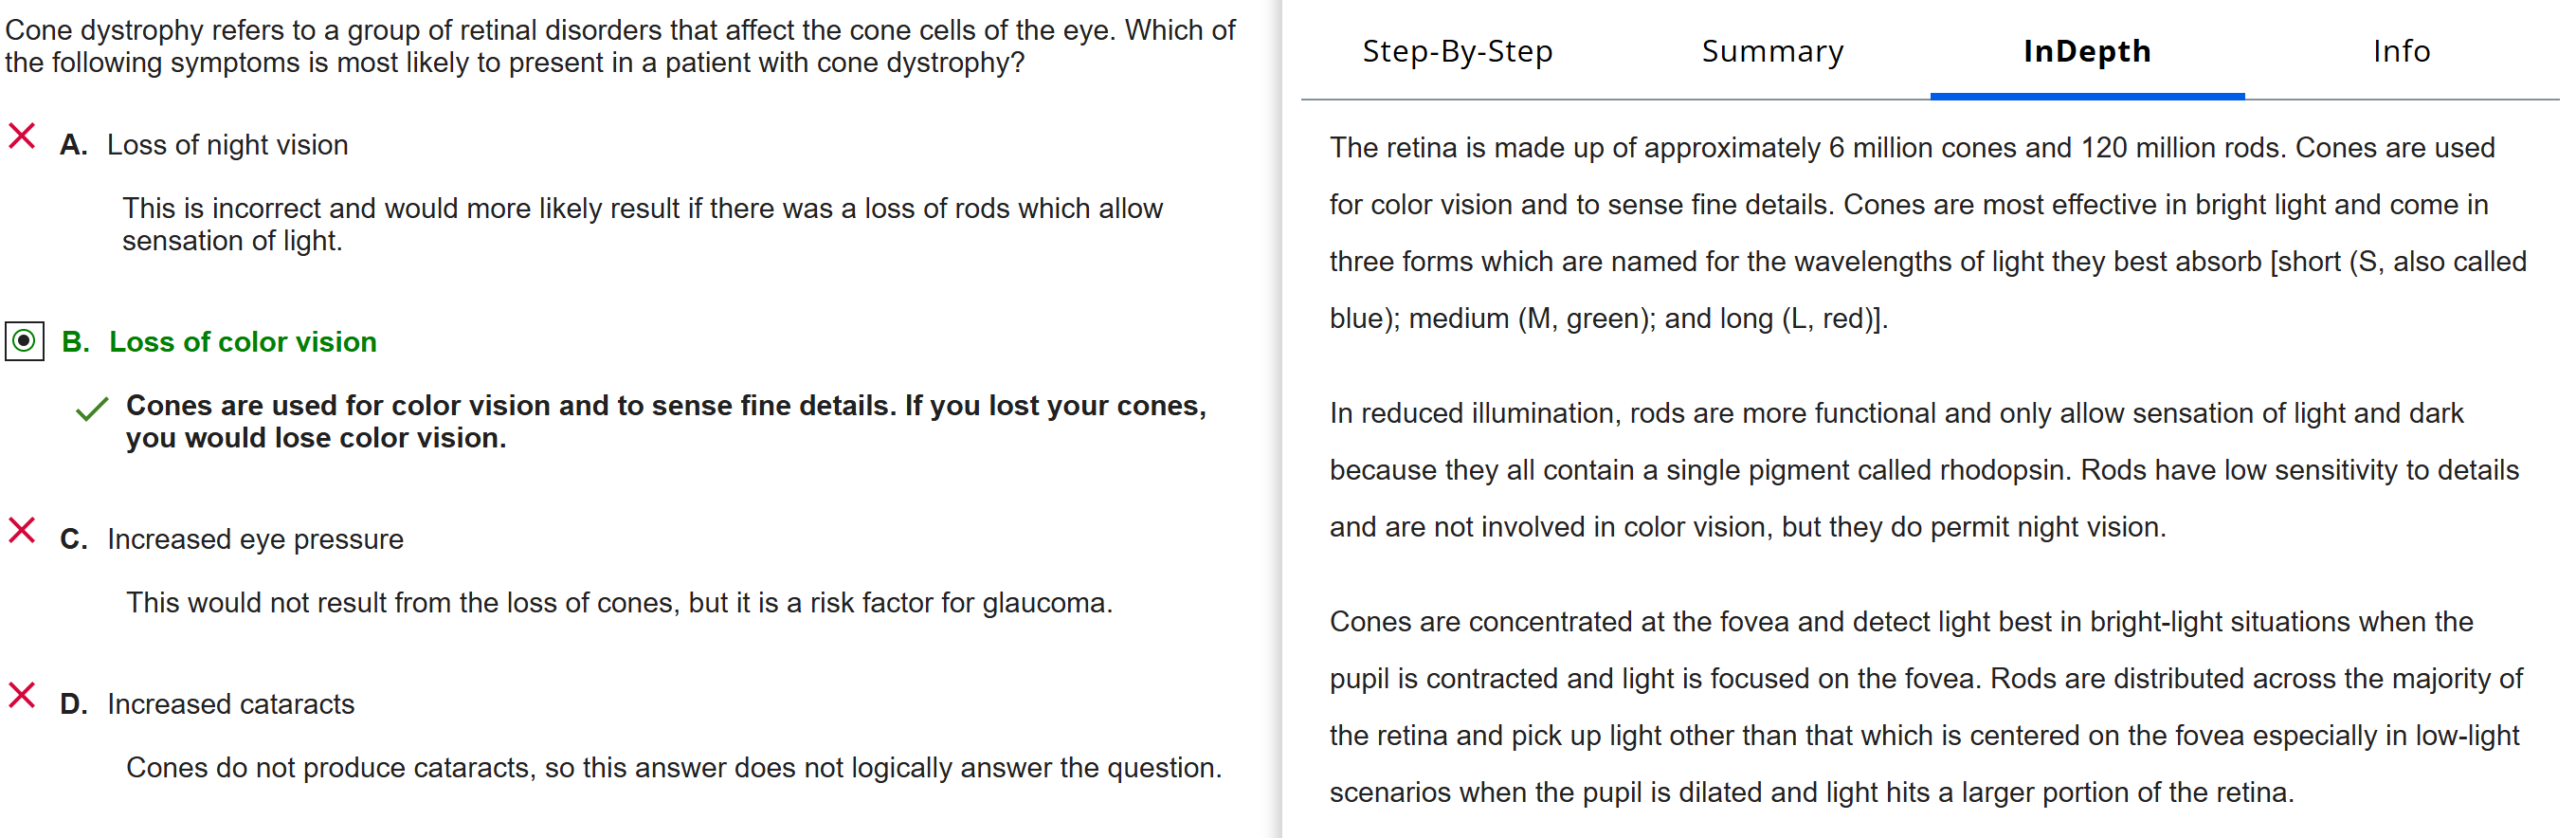
Task: Choose answer "Loss of night vision"
Action: pos(227,145)
